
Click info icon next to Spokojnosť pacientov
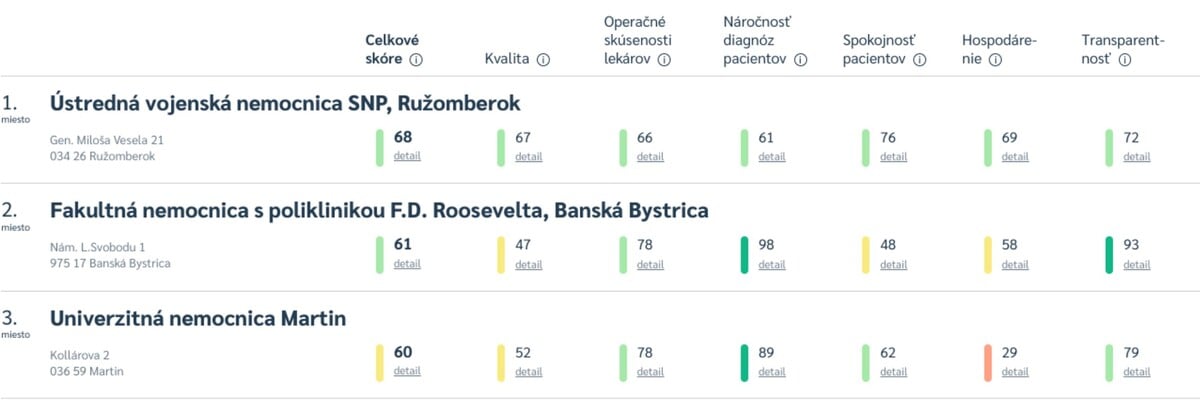tap(920, 60)
